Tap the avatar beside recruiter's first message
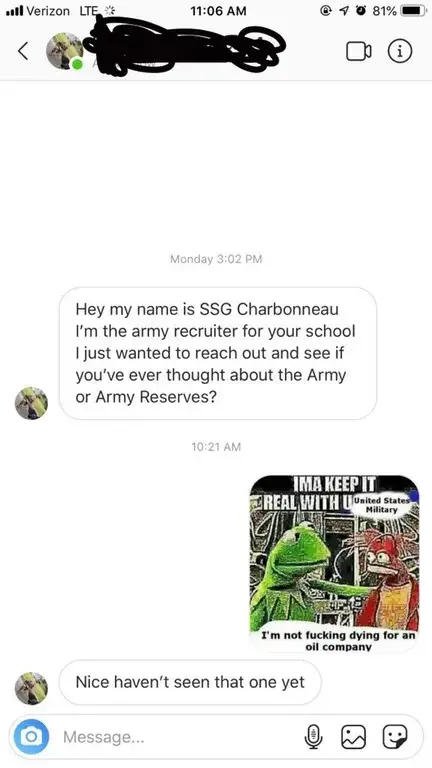This screenshot has width=432, height=768. pos(31,403)
